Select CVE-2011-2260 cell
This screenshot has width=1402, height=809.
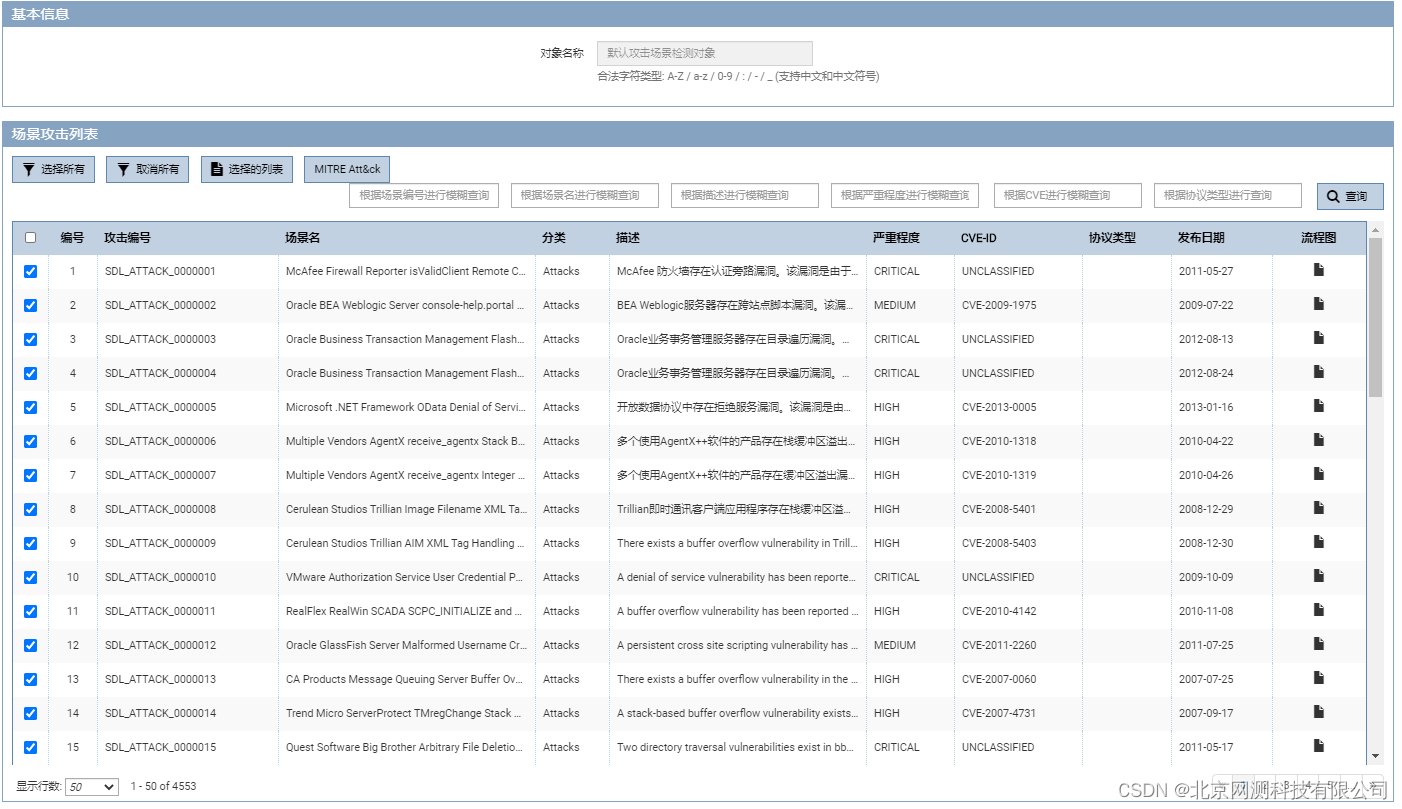pyautogui.click(x=999, y=645)
